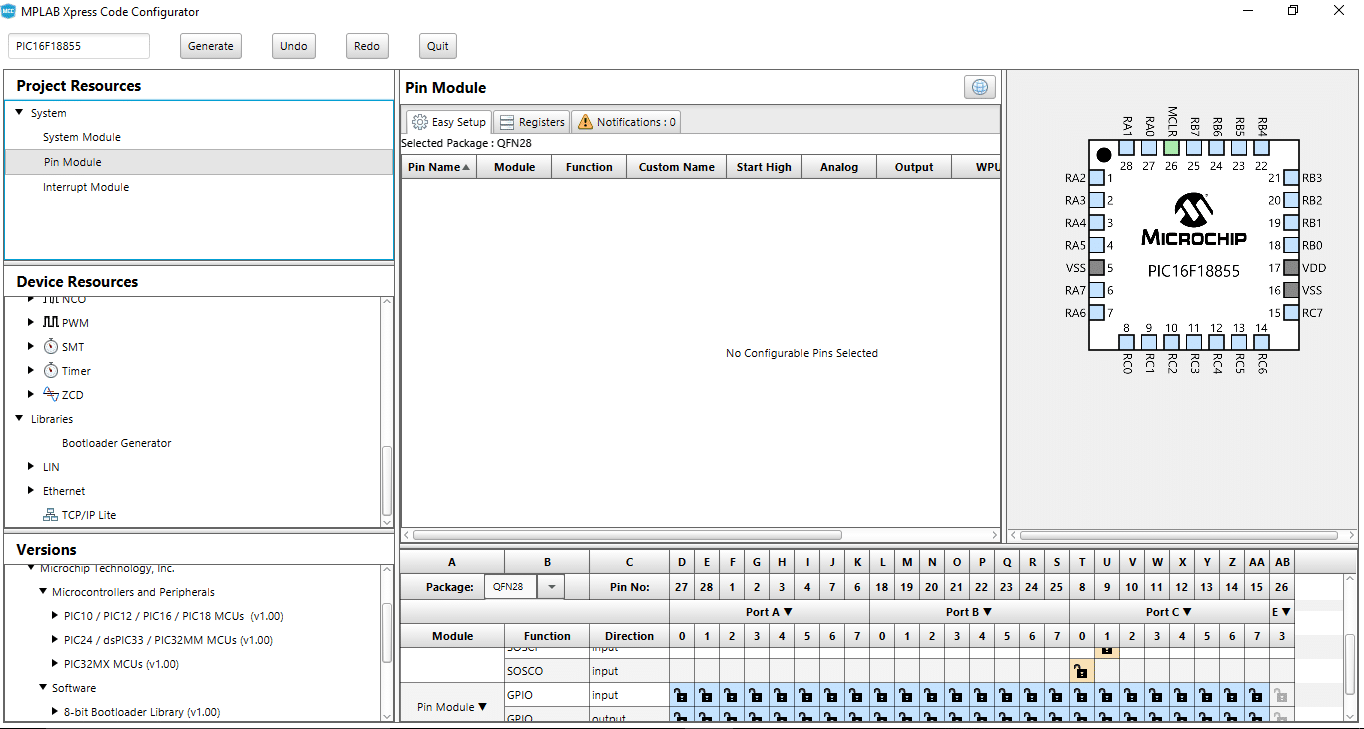Click the Undo button
1364x729 pixels.
point(293,46)
